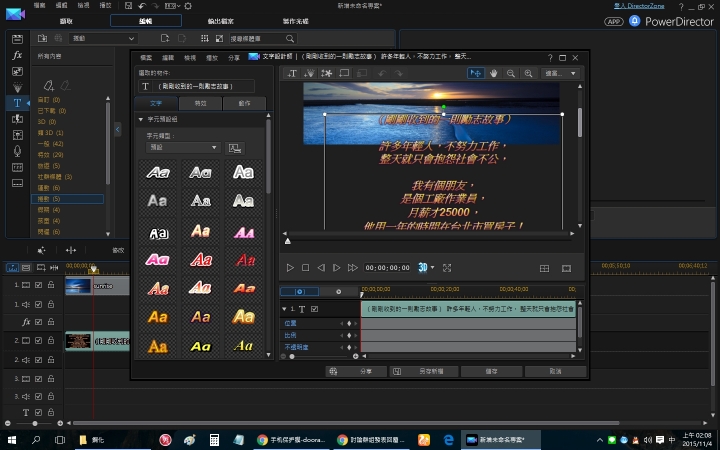Open Particle Room sidebar icon
Image resolution: width=720 pixels, height=450 pixels.
pyautogui.click(x=17, y=87)
